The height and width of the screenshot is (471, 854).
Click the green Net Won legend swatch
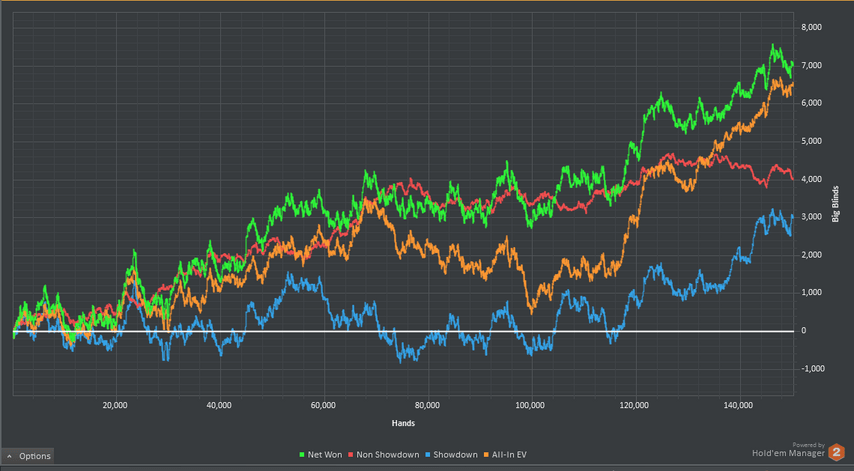(x=302, y=455)
